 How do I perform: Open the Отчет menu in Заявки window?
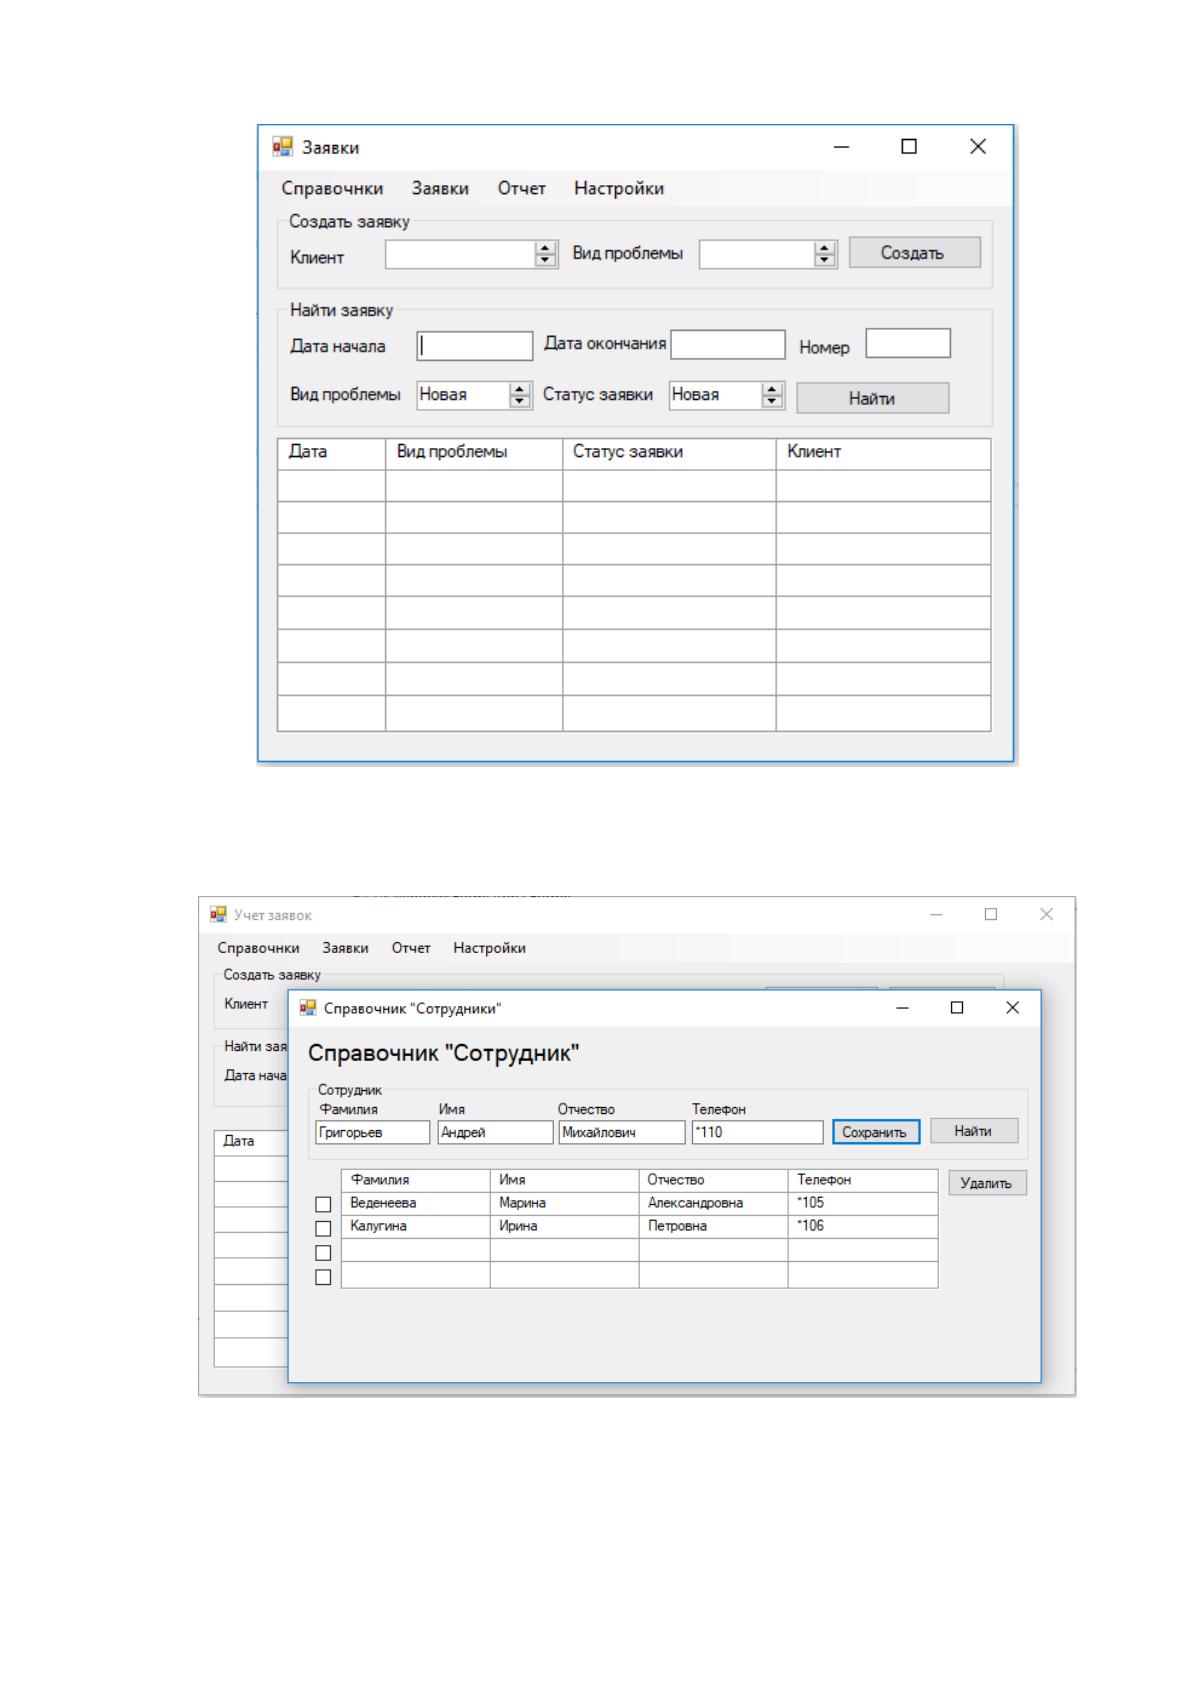(522, 188)
